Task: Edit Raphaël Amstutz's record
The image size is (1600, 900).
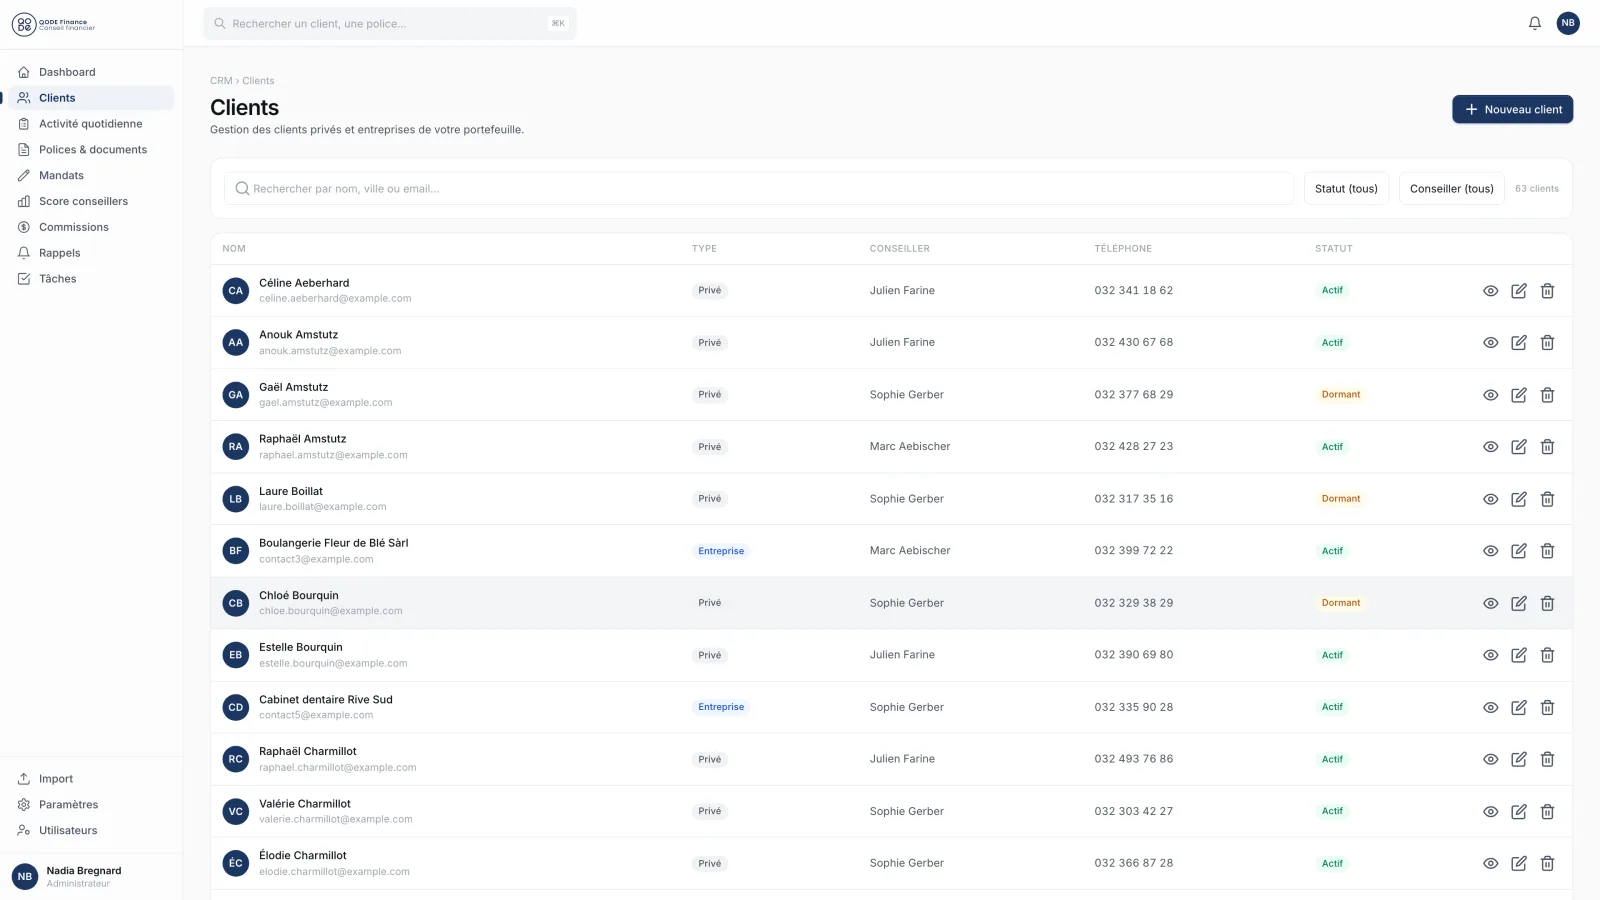Action: (1518, 447)
